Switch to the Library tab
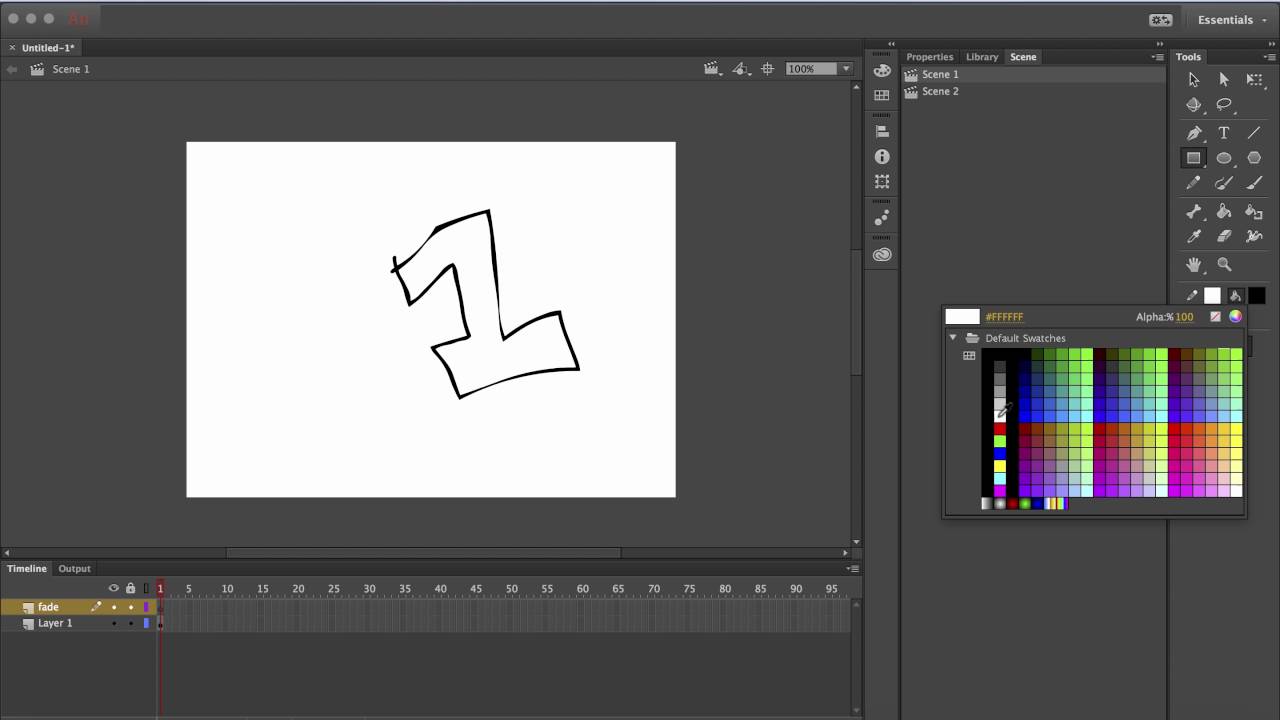 [982, 57]
